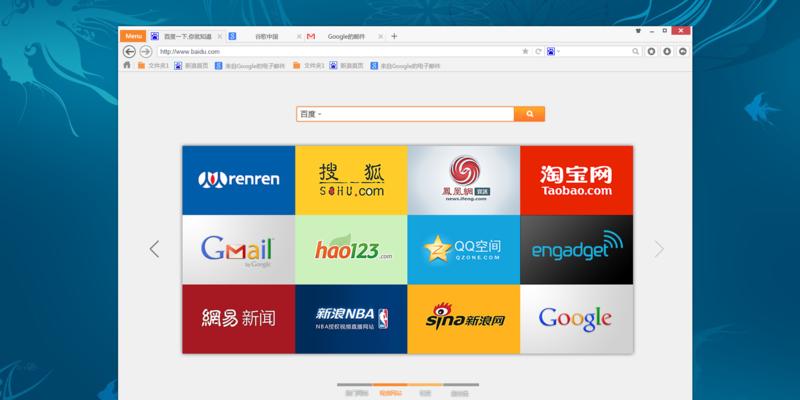This screenshot has height=400, width=800.
Task: Close the 谷歌中国 tab with its X
Action: (299, 37)
